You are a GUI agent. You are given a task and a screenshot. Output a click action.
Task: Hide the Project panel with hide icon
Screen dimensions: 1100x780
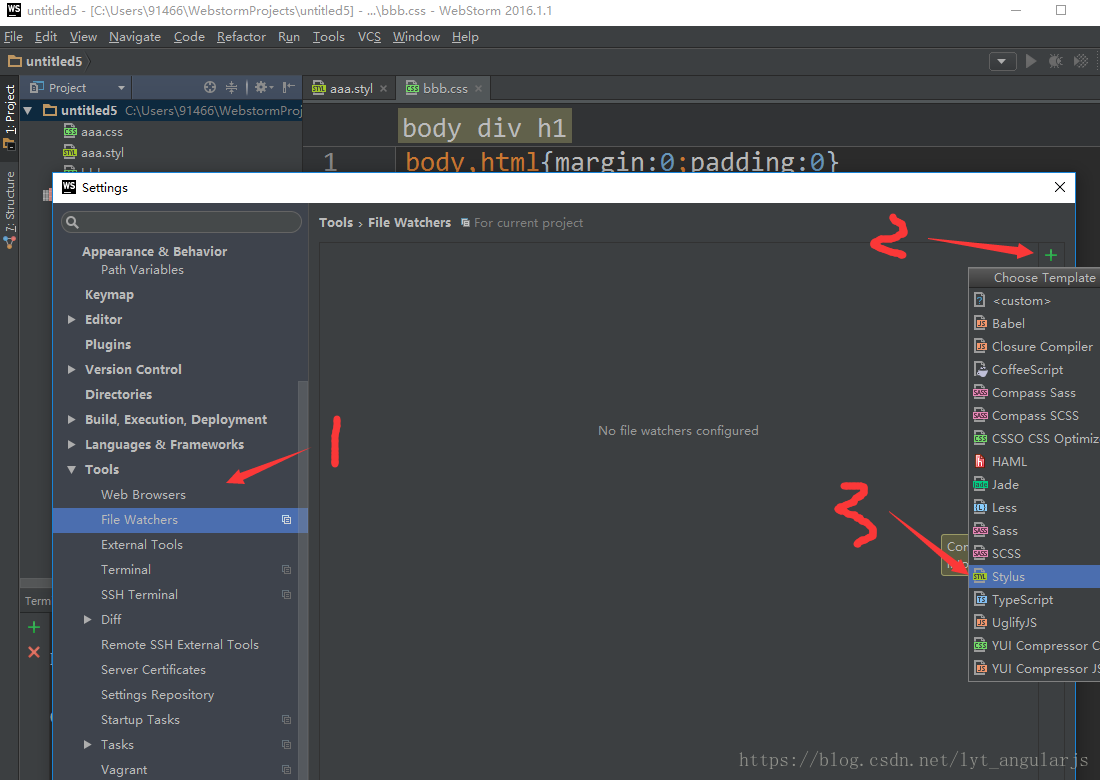[288, 87]
